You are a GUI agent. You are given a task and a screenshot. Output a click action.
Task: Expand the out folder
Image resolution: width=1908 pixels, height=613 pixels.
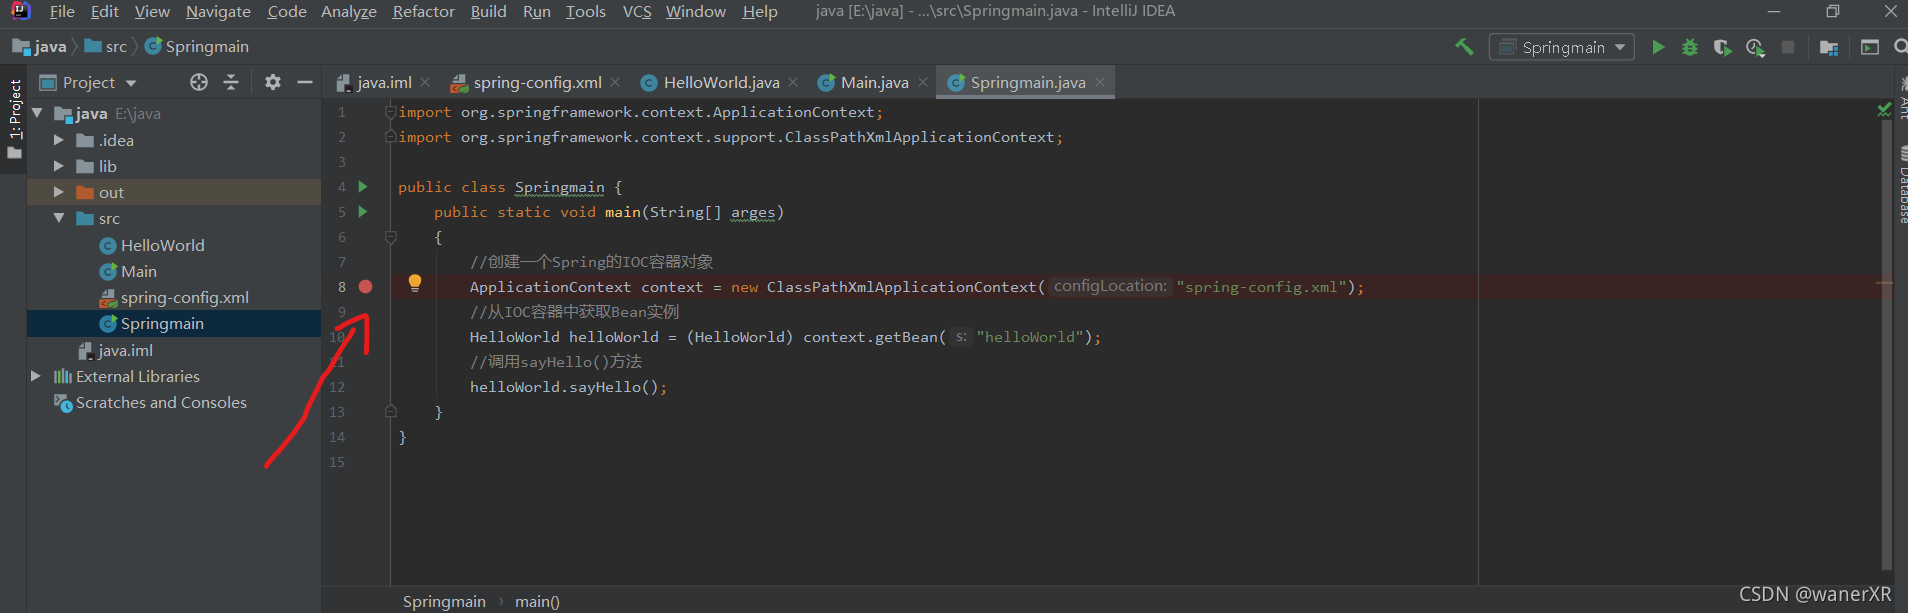coord(58,192)
